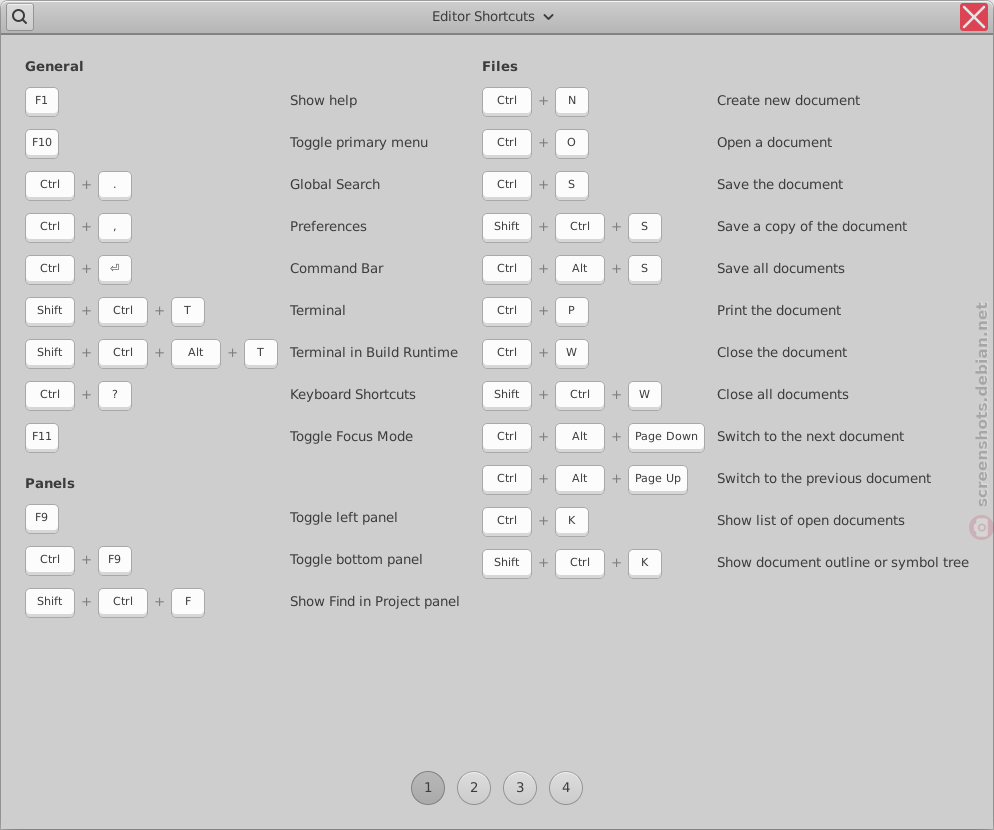Screen dimensions: 994x830
Task: Click the F9 key in Toggle left panel row
Action: click(x=42, y=518)
